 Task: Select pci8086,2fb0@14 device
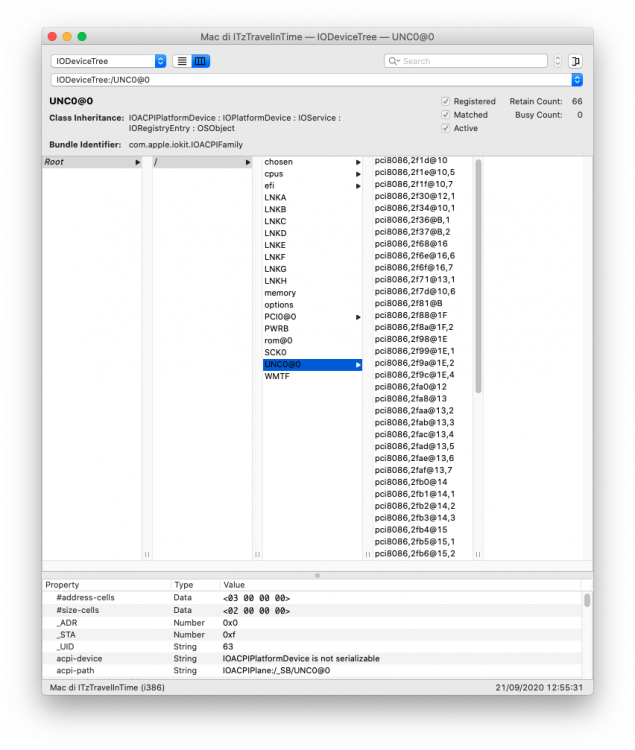(x=423, y=482)
